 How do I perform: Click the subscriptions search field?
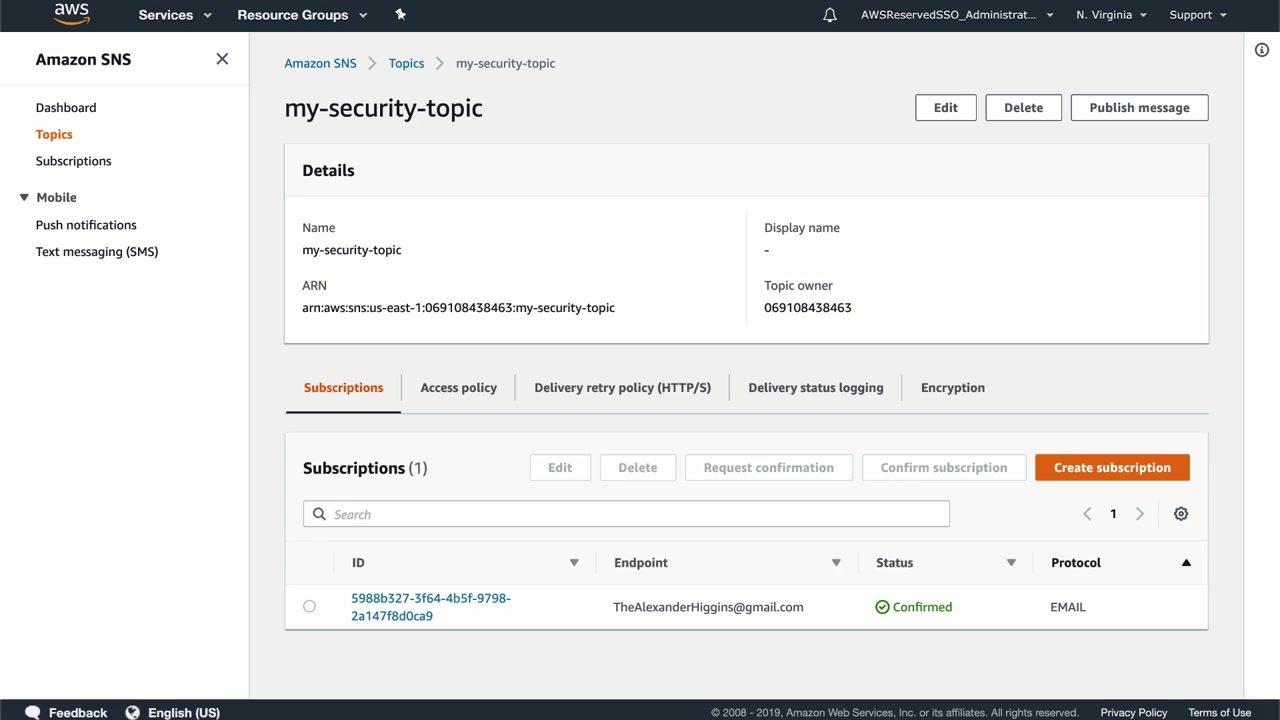point(626,514)
